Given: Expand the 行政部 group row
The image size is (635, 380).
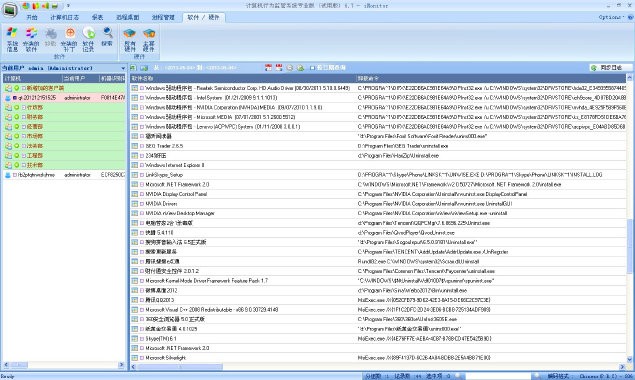Looking at the screenshot, I should click(x=64, y=107).
